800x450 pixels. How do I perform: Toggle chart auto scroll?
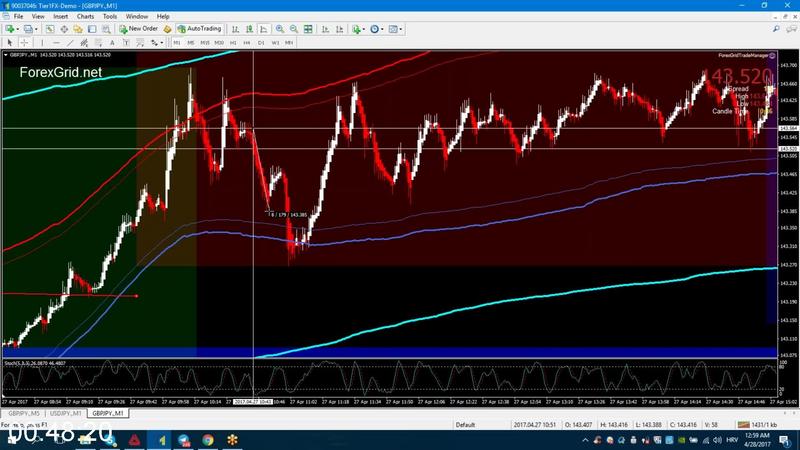click(325, 29)
